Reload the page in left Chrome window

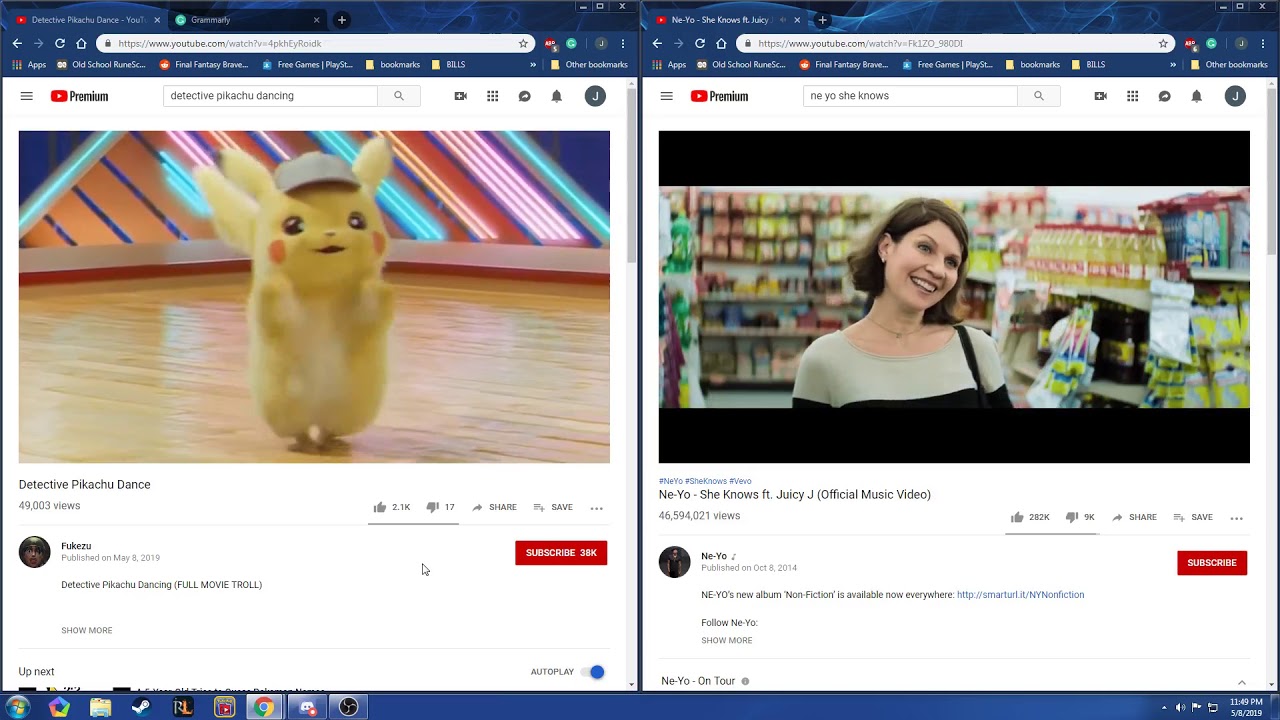coord(60,44)
